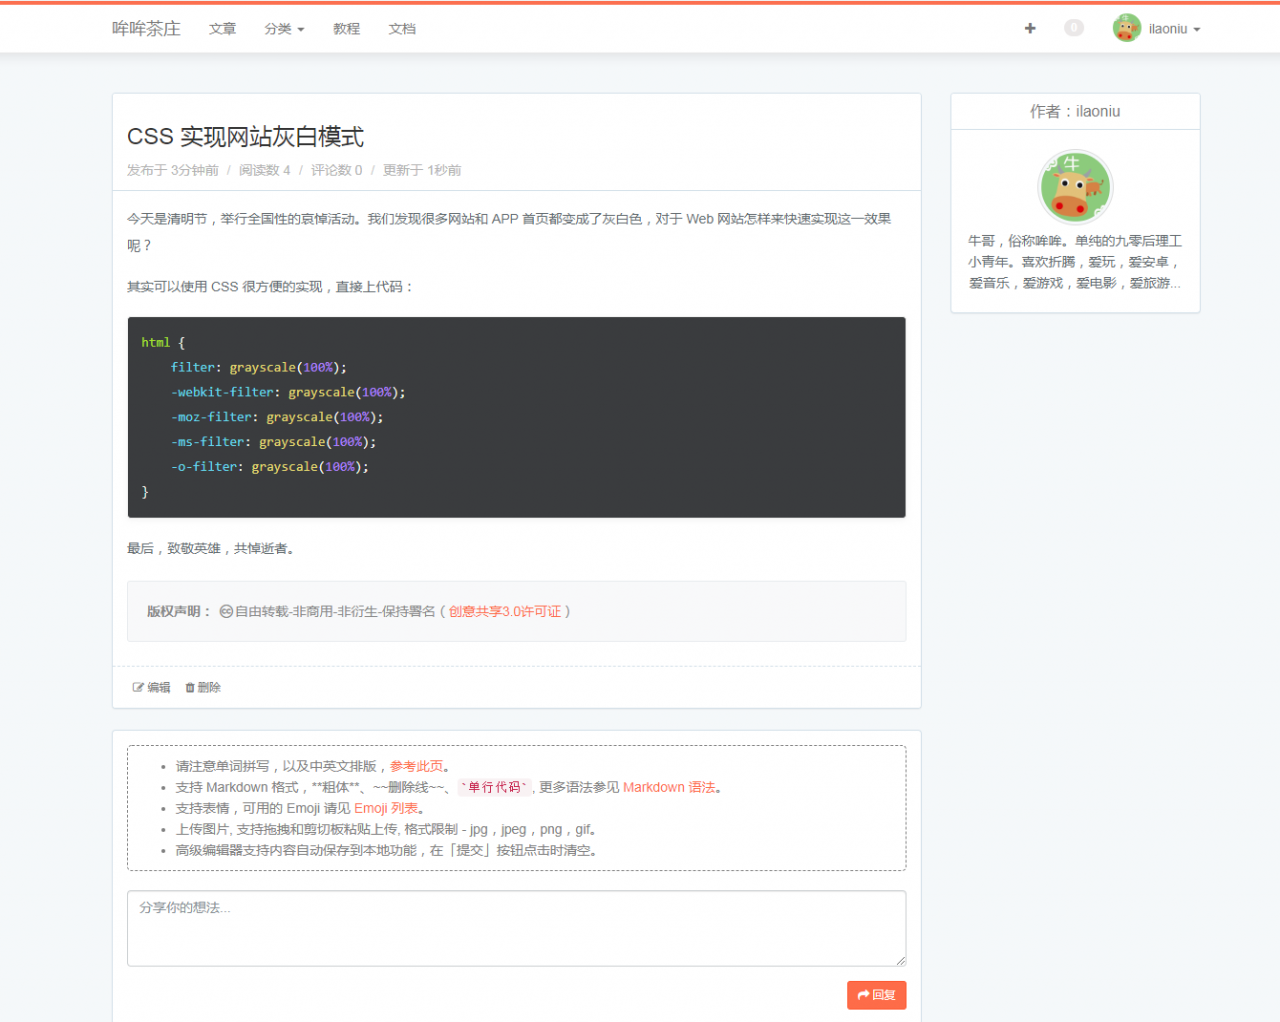Viewport: 1280px width, 1022px height.
Task: Click the 删除 trash icon
Action: click(190, 688)
